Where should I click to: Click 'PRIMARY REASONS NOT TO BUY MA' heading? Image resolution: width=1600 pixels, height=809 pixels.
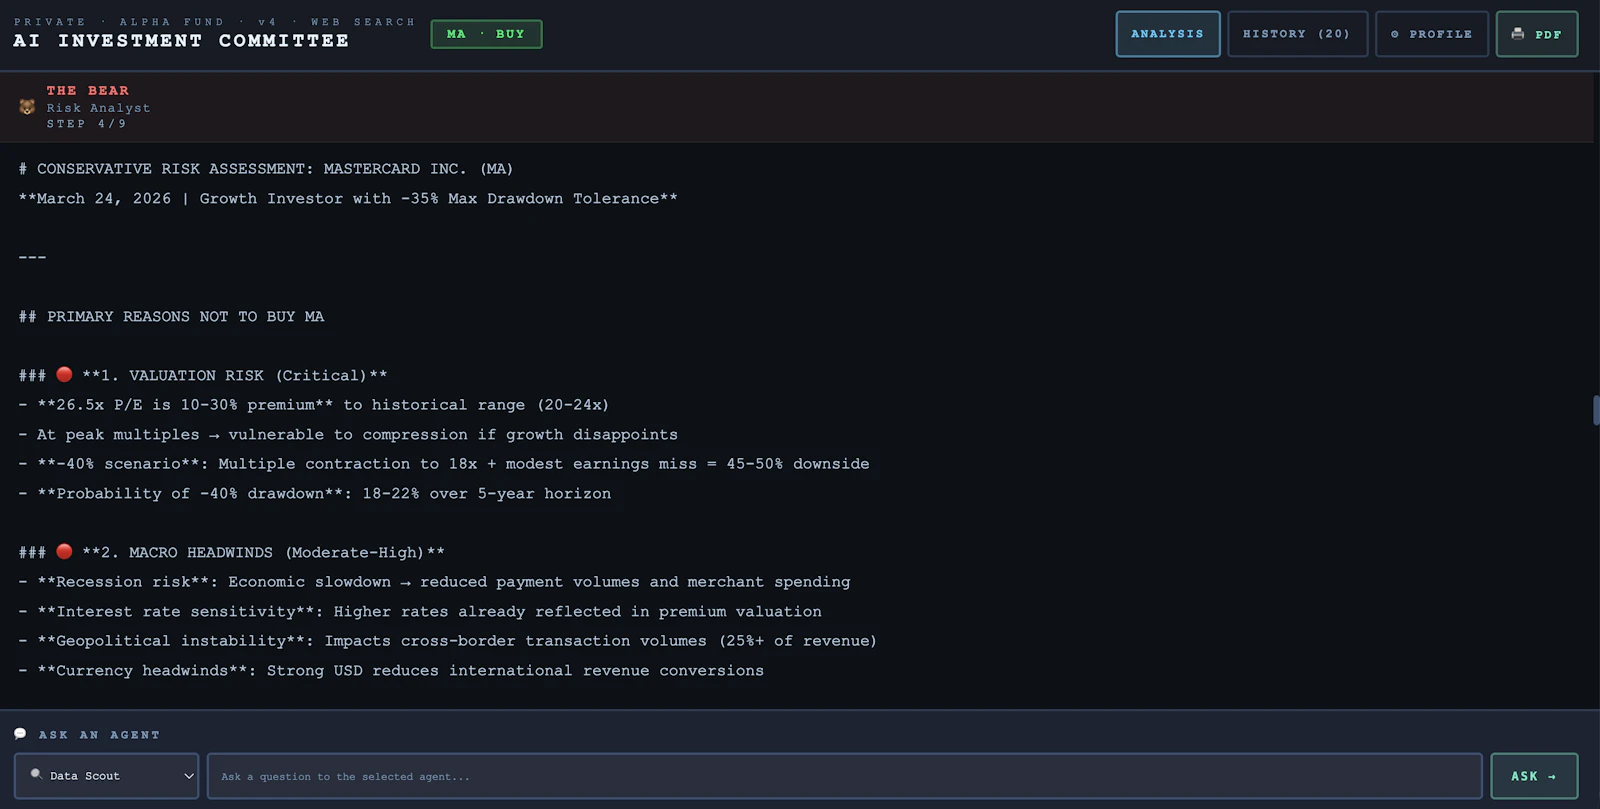coord(171,317)
